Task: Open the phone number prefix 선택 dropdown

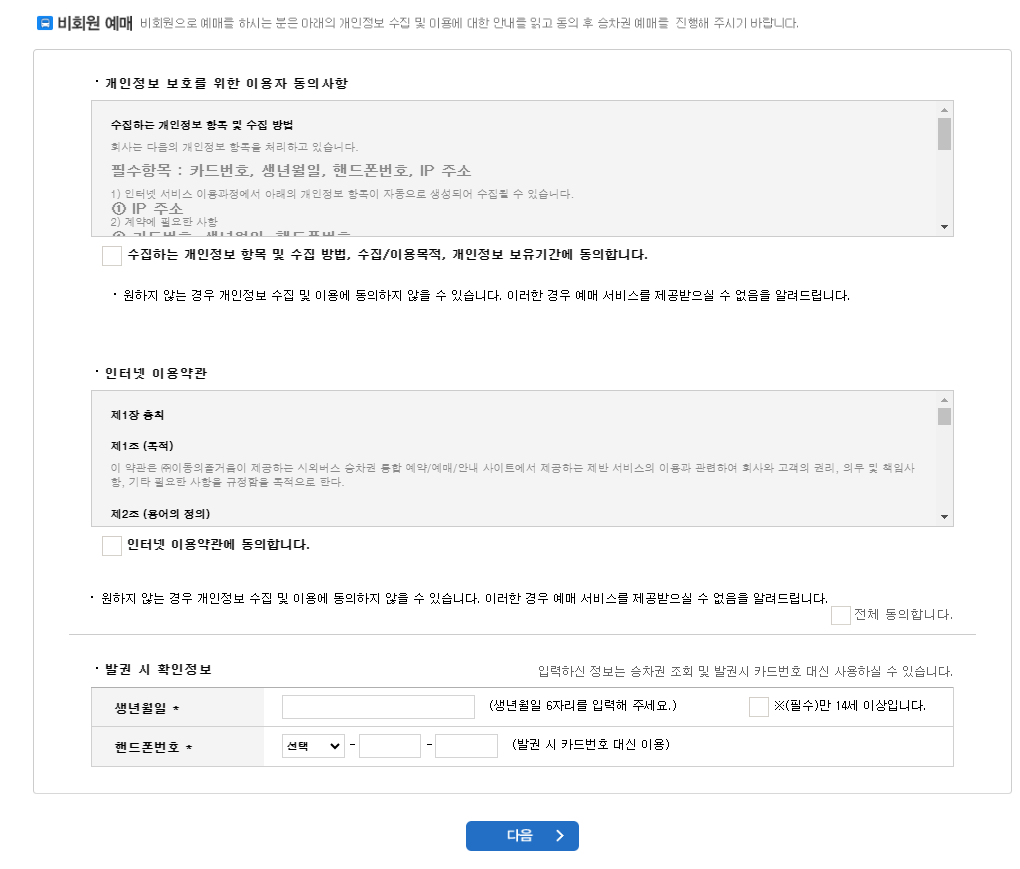Action: [x=313, y=745]
